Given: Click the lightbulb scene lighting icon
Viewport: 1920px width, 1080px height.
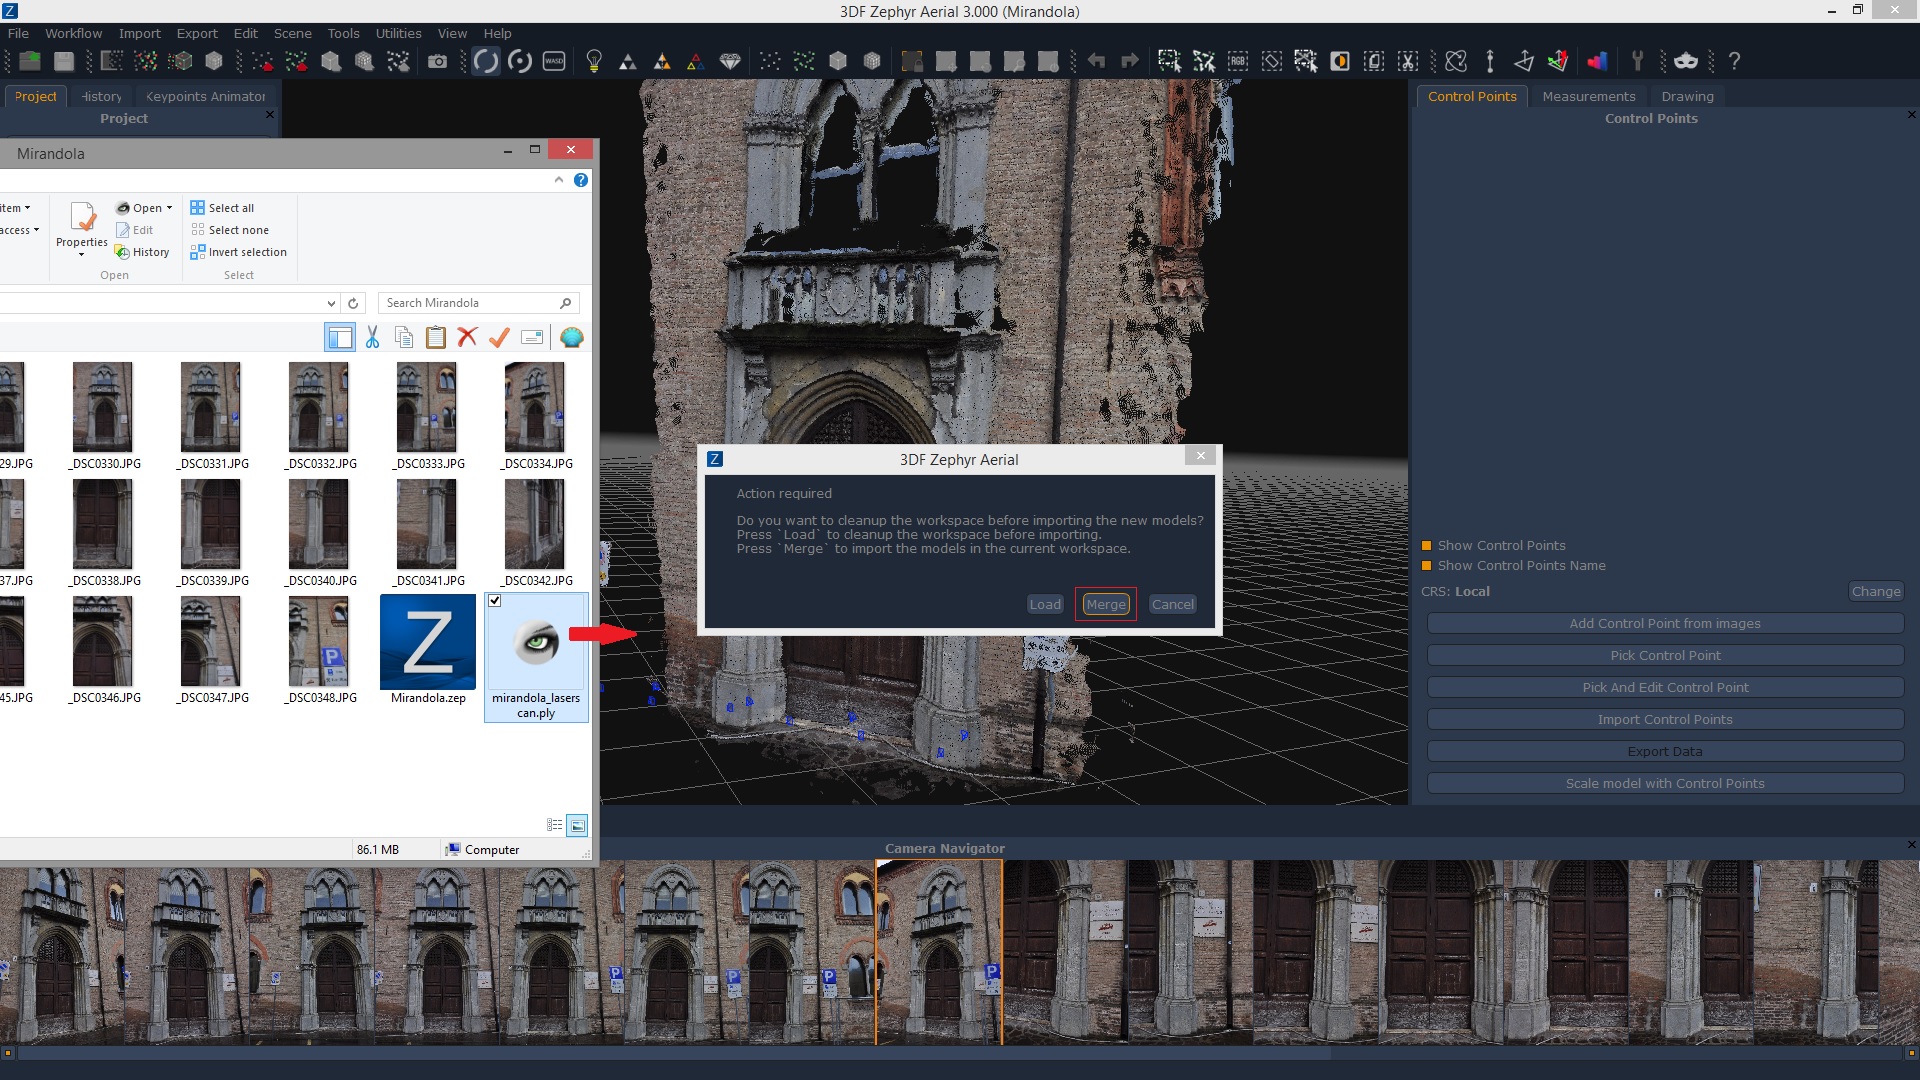Looking at the screenshot, I should coord(594,61).
